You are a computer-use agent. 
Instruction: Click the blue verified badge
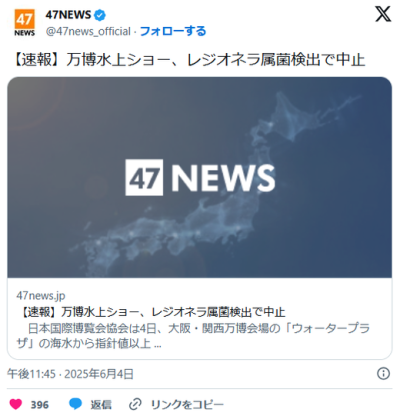point(100,15)
